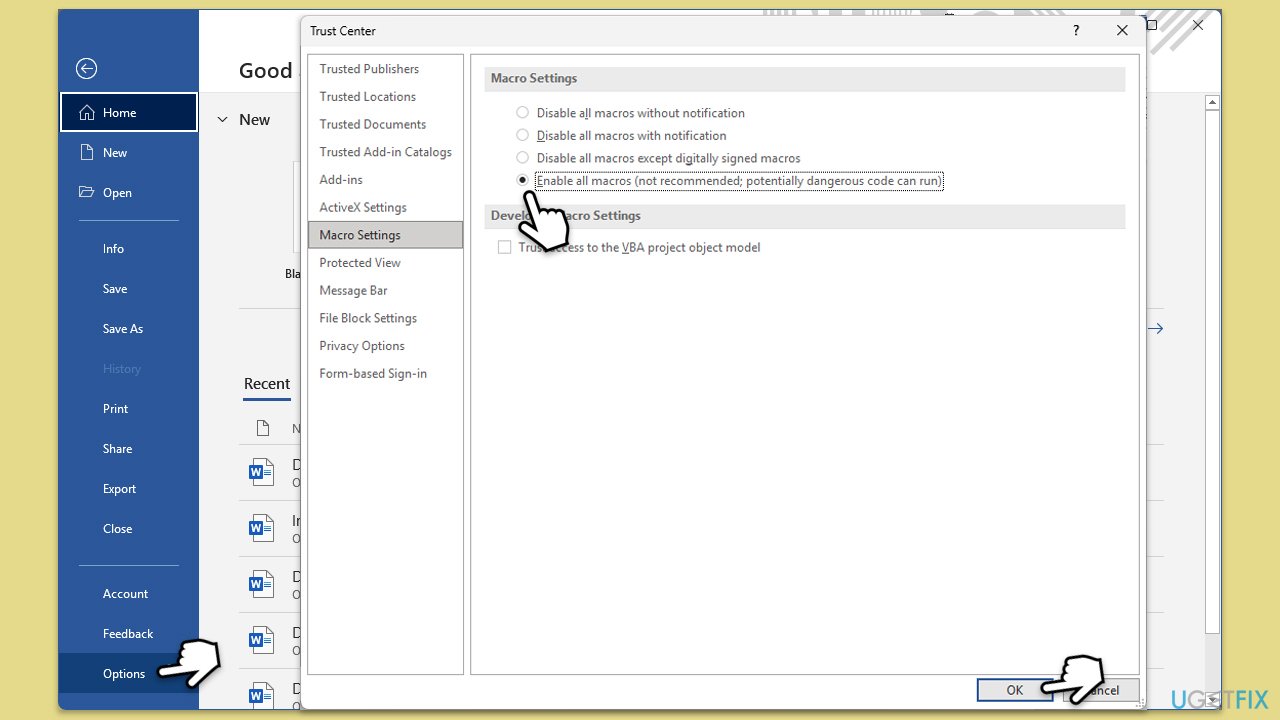
Task: Open the Add-ins category
Action: [385, 179]
